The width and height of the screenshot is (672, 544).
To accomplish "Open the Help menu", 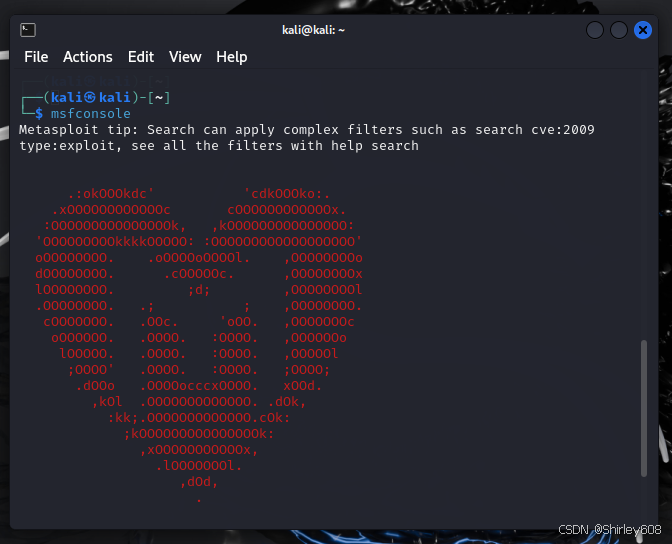I will pos(231,57).
